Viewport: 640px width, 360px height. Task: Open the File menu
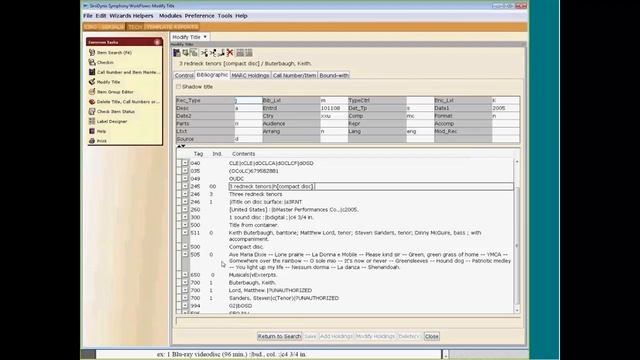(x=88, y=16)
